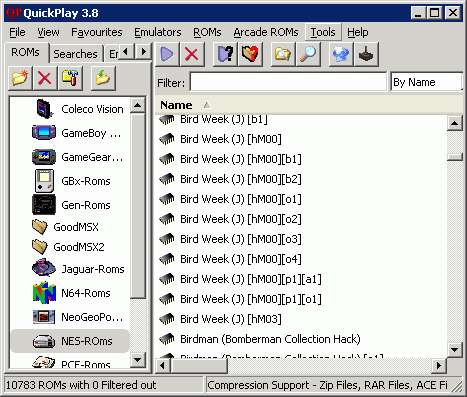Select the Jaguar-Roms console icon

click(x=44, y=268)
